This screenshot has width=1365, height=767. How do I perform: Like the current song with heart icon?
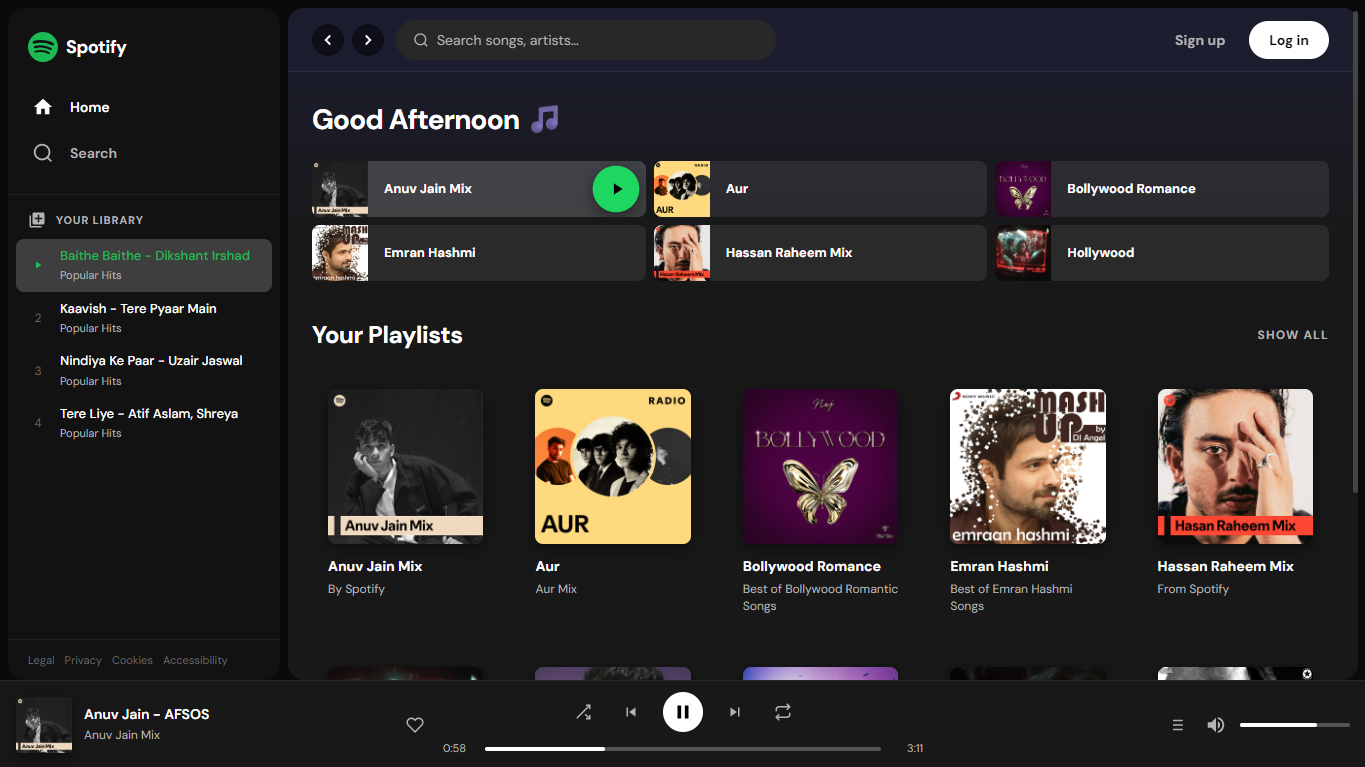(415, 725)
